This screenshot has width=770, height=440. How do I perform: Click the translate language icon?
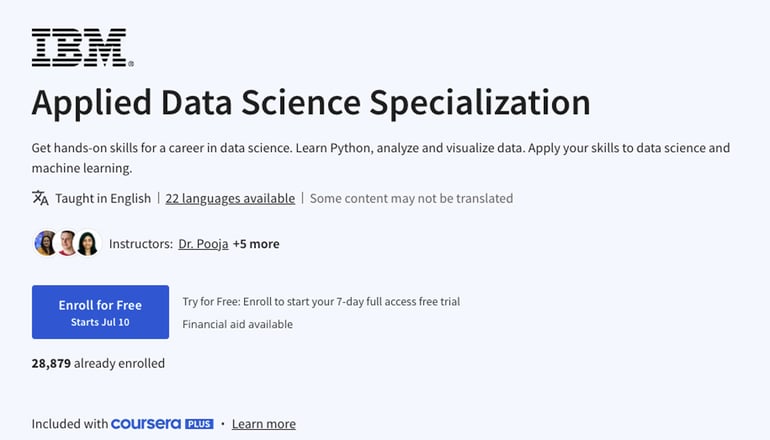[x=40, y=198]
